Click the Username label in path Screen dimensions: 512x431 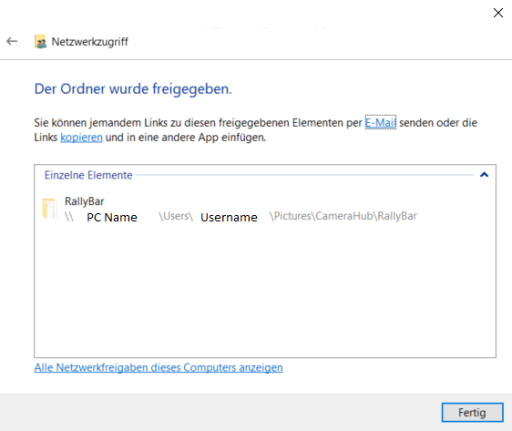(x=229, y=217)
